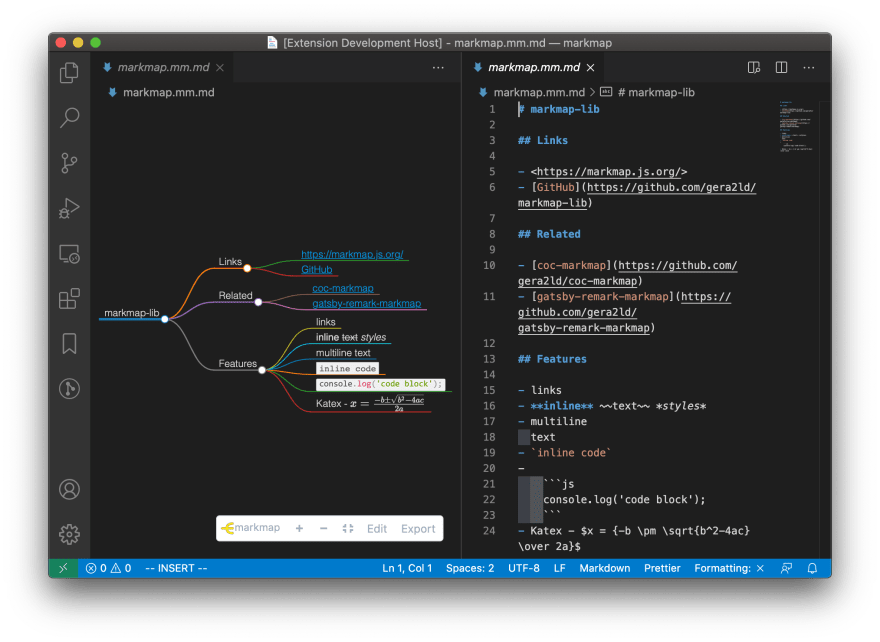Close the left markmap.mm.md tab
This screenshot has height=642, width=880.
coord(220,67)
